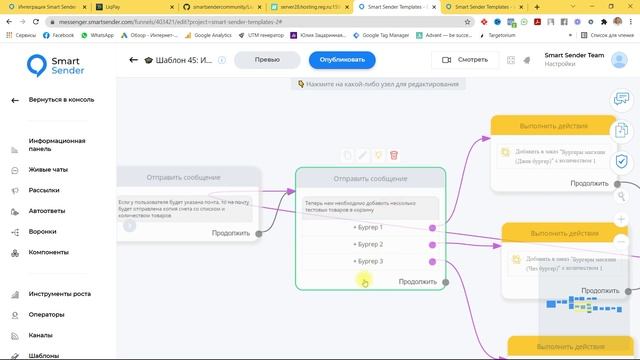
Task: Click the Smart Sender logo
Action: point(55,66)
